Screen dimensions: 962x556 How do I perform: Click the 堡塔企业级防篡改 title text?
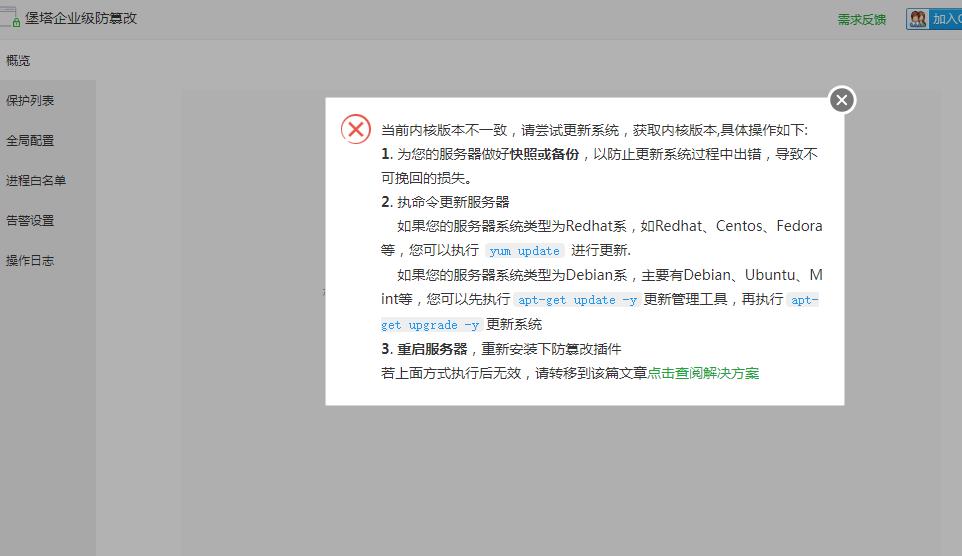click(x=81, y=18)
